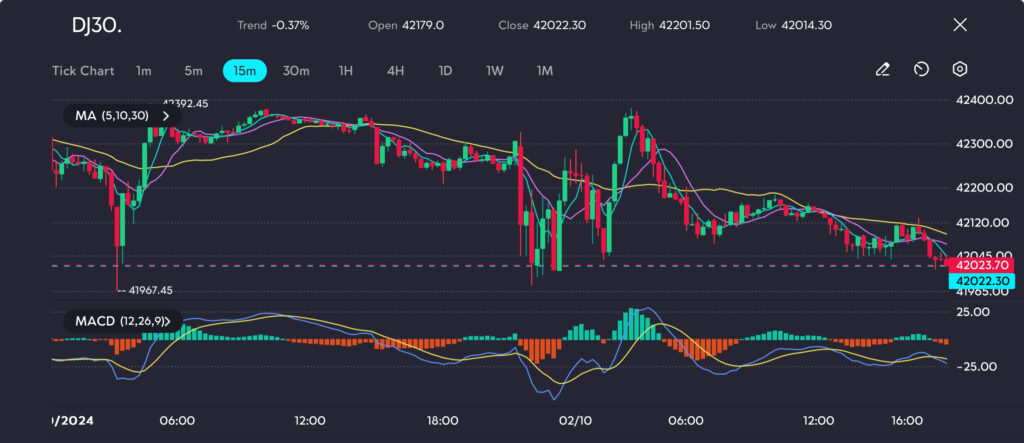Click the 42400.00 price axis label
The width and height of the screenshot is (1024, 443).
click(x=984, y=100)
